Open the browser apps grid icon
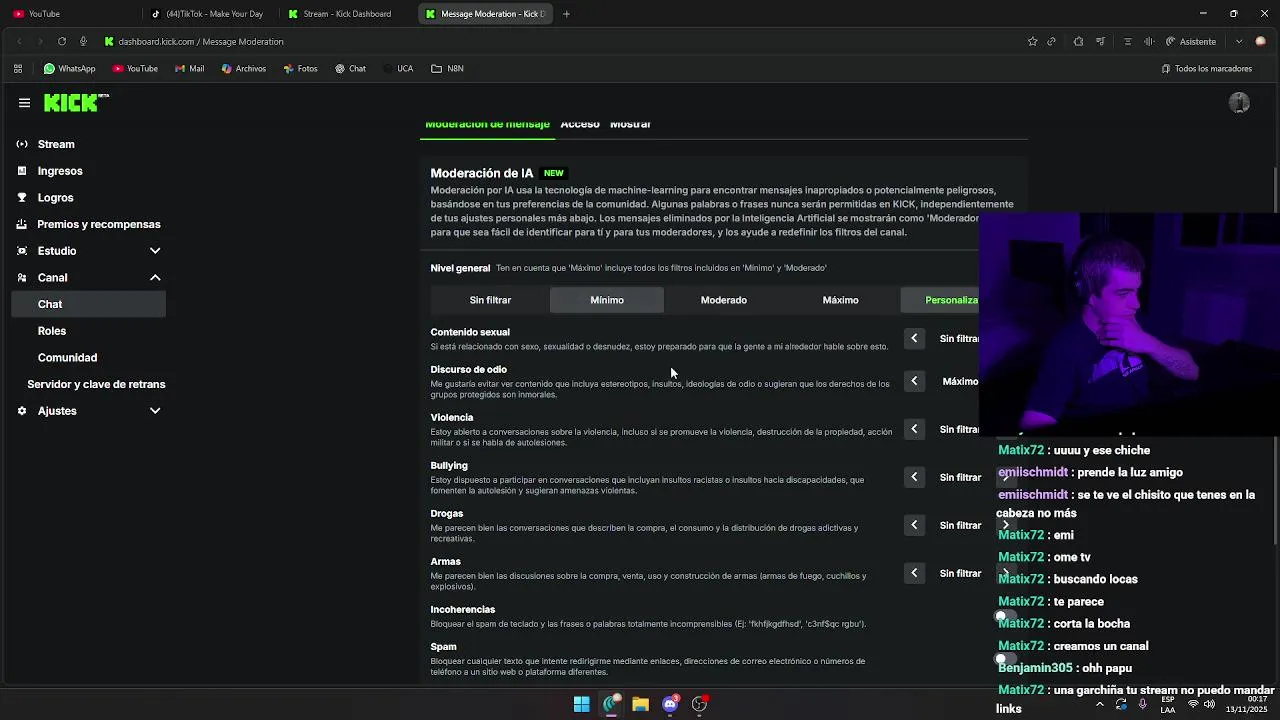 (x=18, y=69)
